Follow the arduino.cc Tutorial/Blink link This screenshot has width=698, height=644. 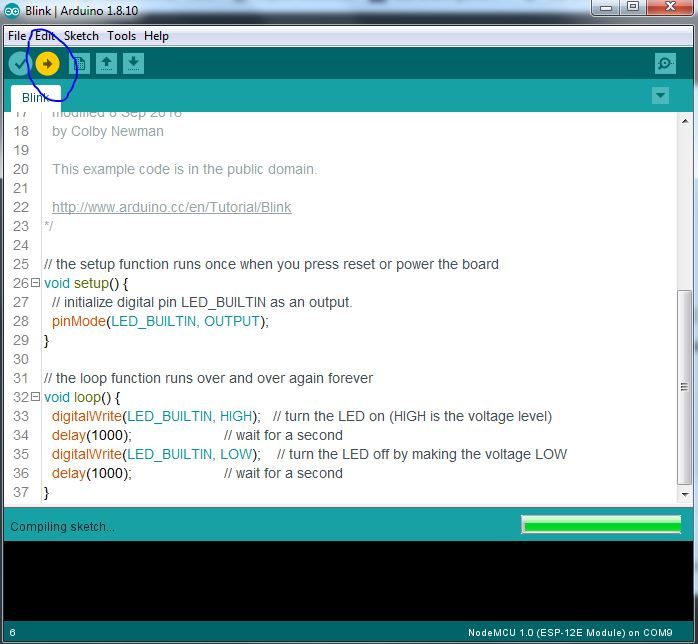click(172, 207)
